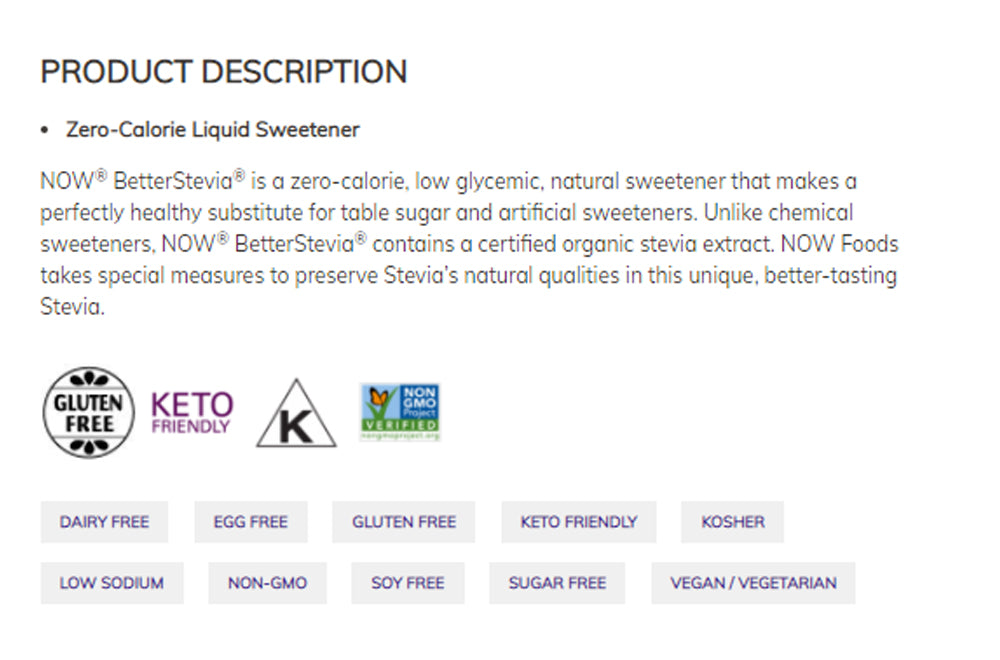Open the NON-GMO tag button
Screen dimensions: 1000x660
click(267, 583)
